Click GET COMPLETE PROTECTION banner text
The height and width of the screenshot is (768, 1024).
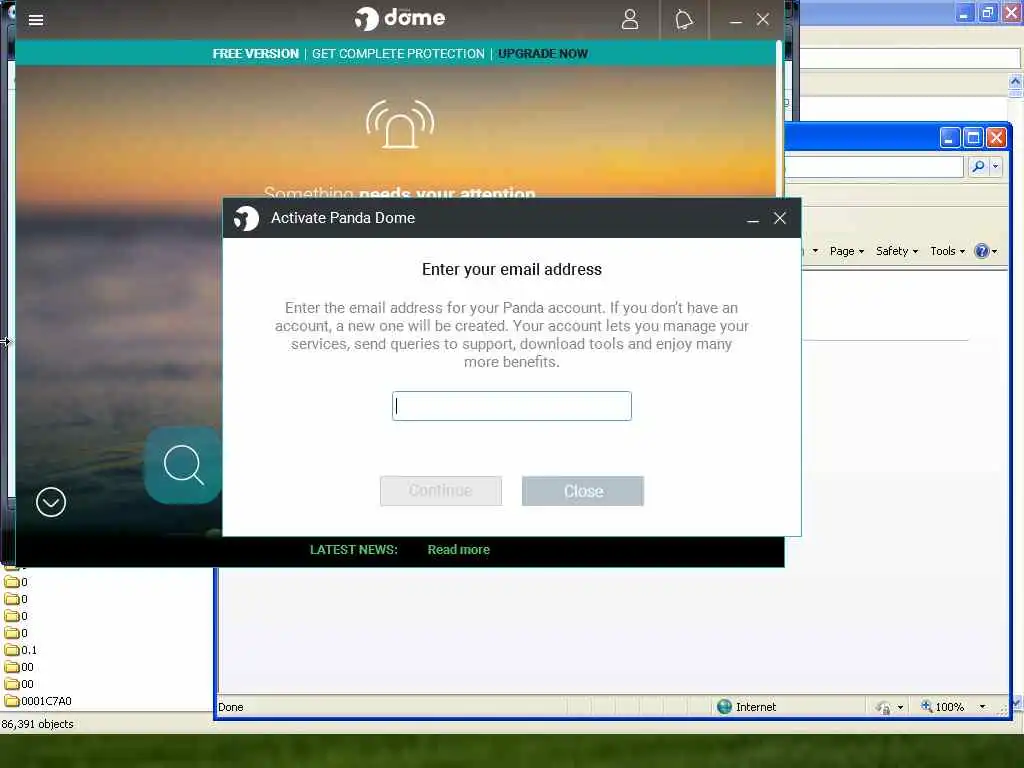[x=398, y=54]
